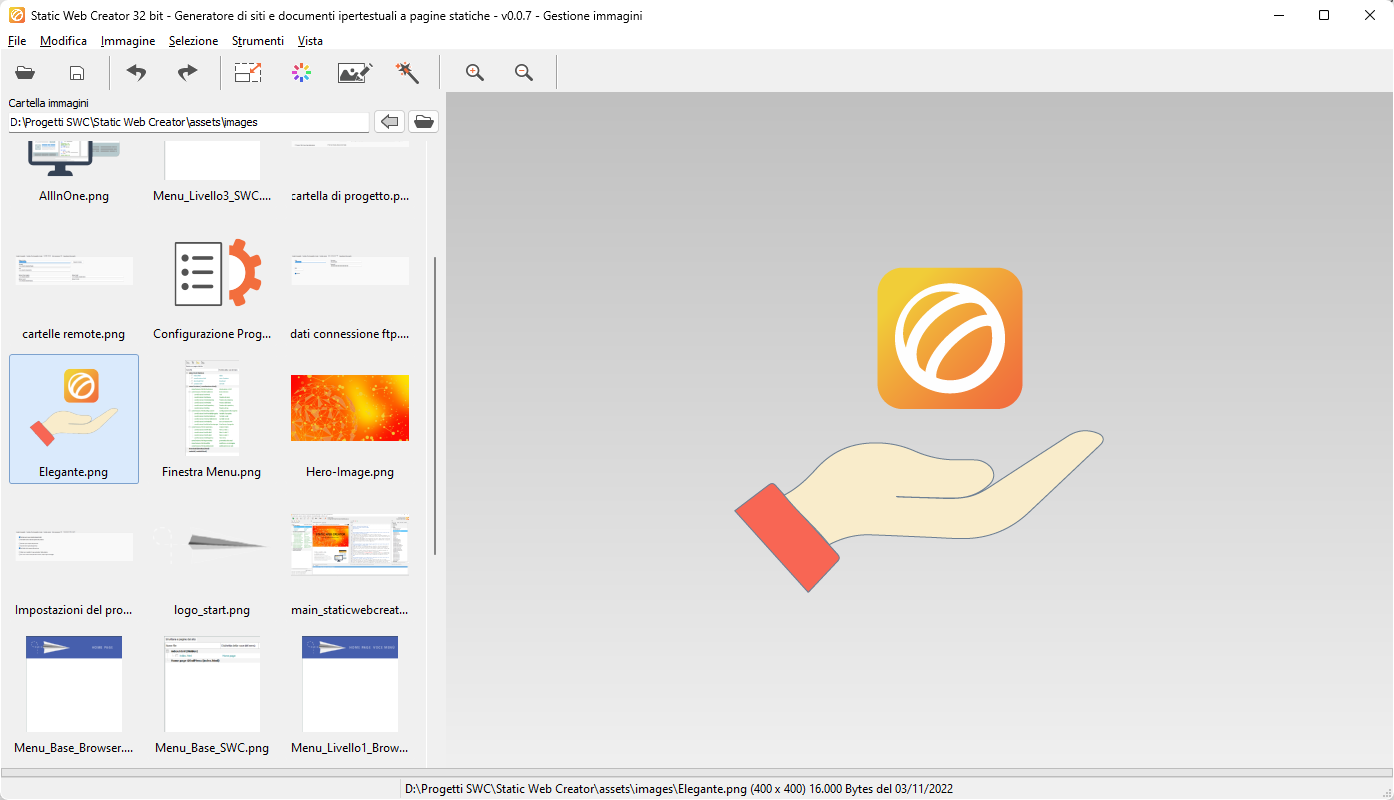Open the Modifica menu
Screen dimensions: 1394x800
(63, 41)
